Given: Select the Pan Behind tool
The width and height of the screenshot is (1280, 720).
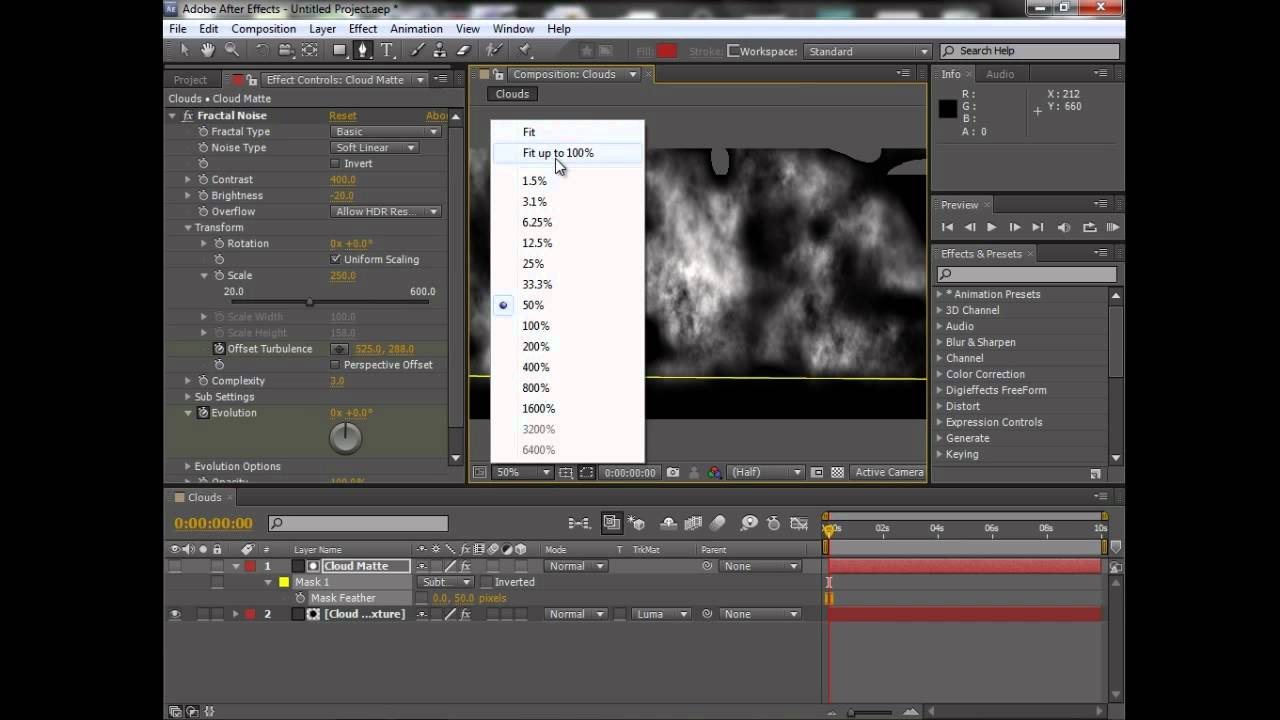Looking at the screenshot, I should [x=310, y=50].
